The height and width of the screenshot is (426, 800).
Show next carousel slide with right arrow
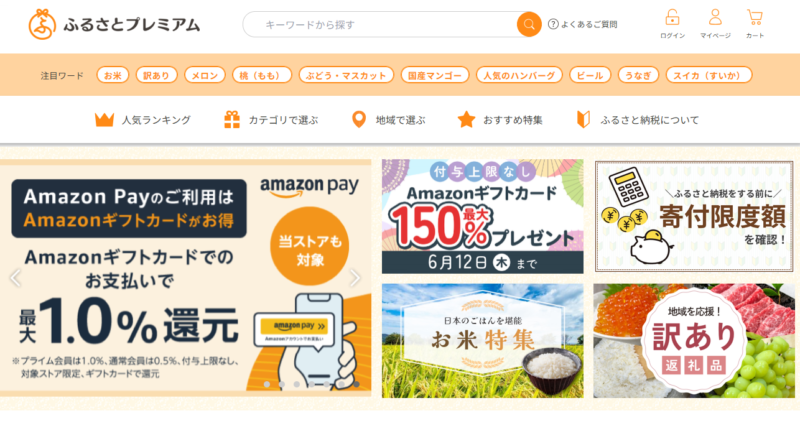[355, 278]
